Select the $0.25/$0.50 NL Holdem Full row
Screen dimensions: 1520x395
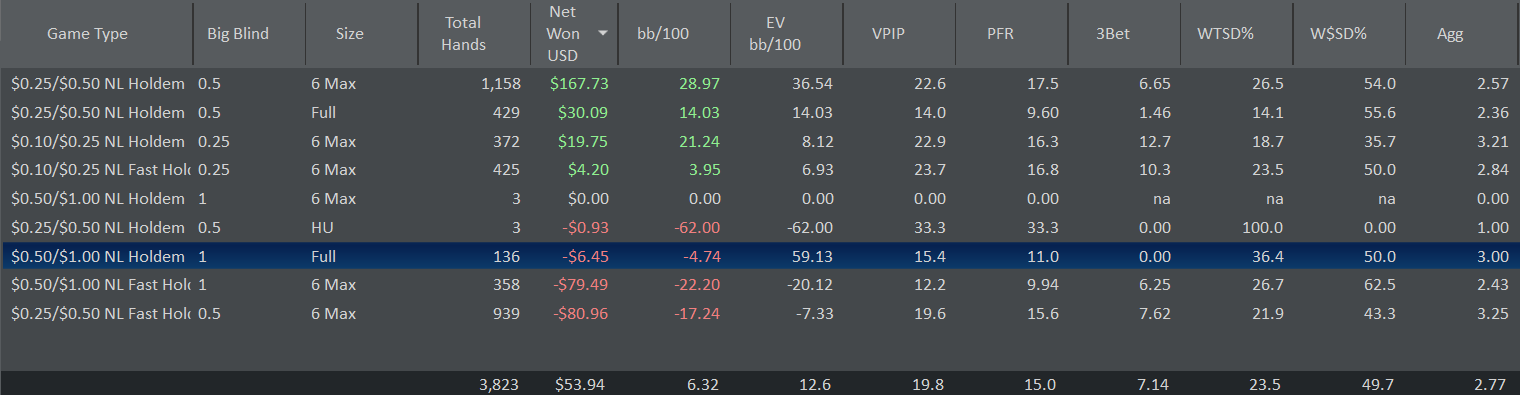point(760,113)
